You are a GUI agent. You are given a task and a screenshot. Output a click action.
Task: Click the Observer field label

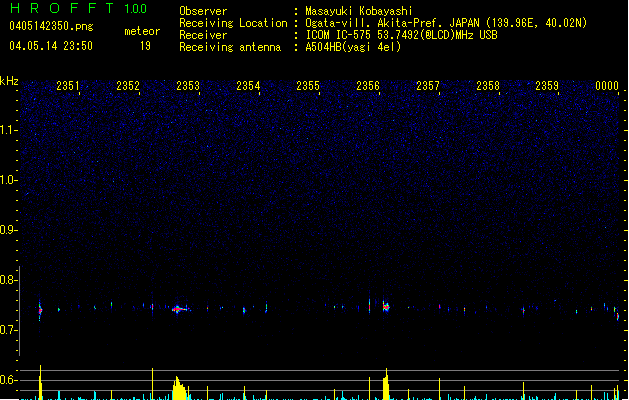click(x=203, y=11)
